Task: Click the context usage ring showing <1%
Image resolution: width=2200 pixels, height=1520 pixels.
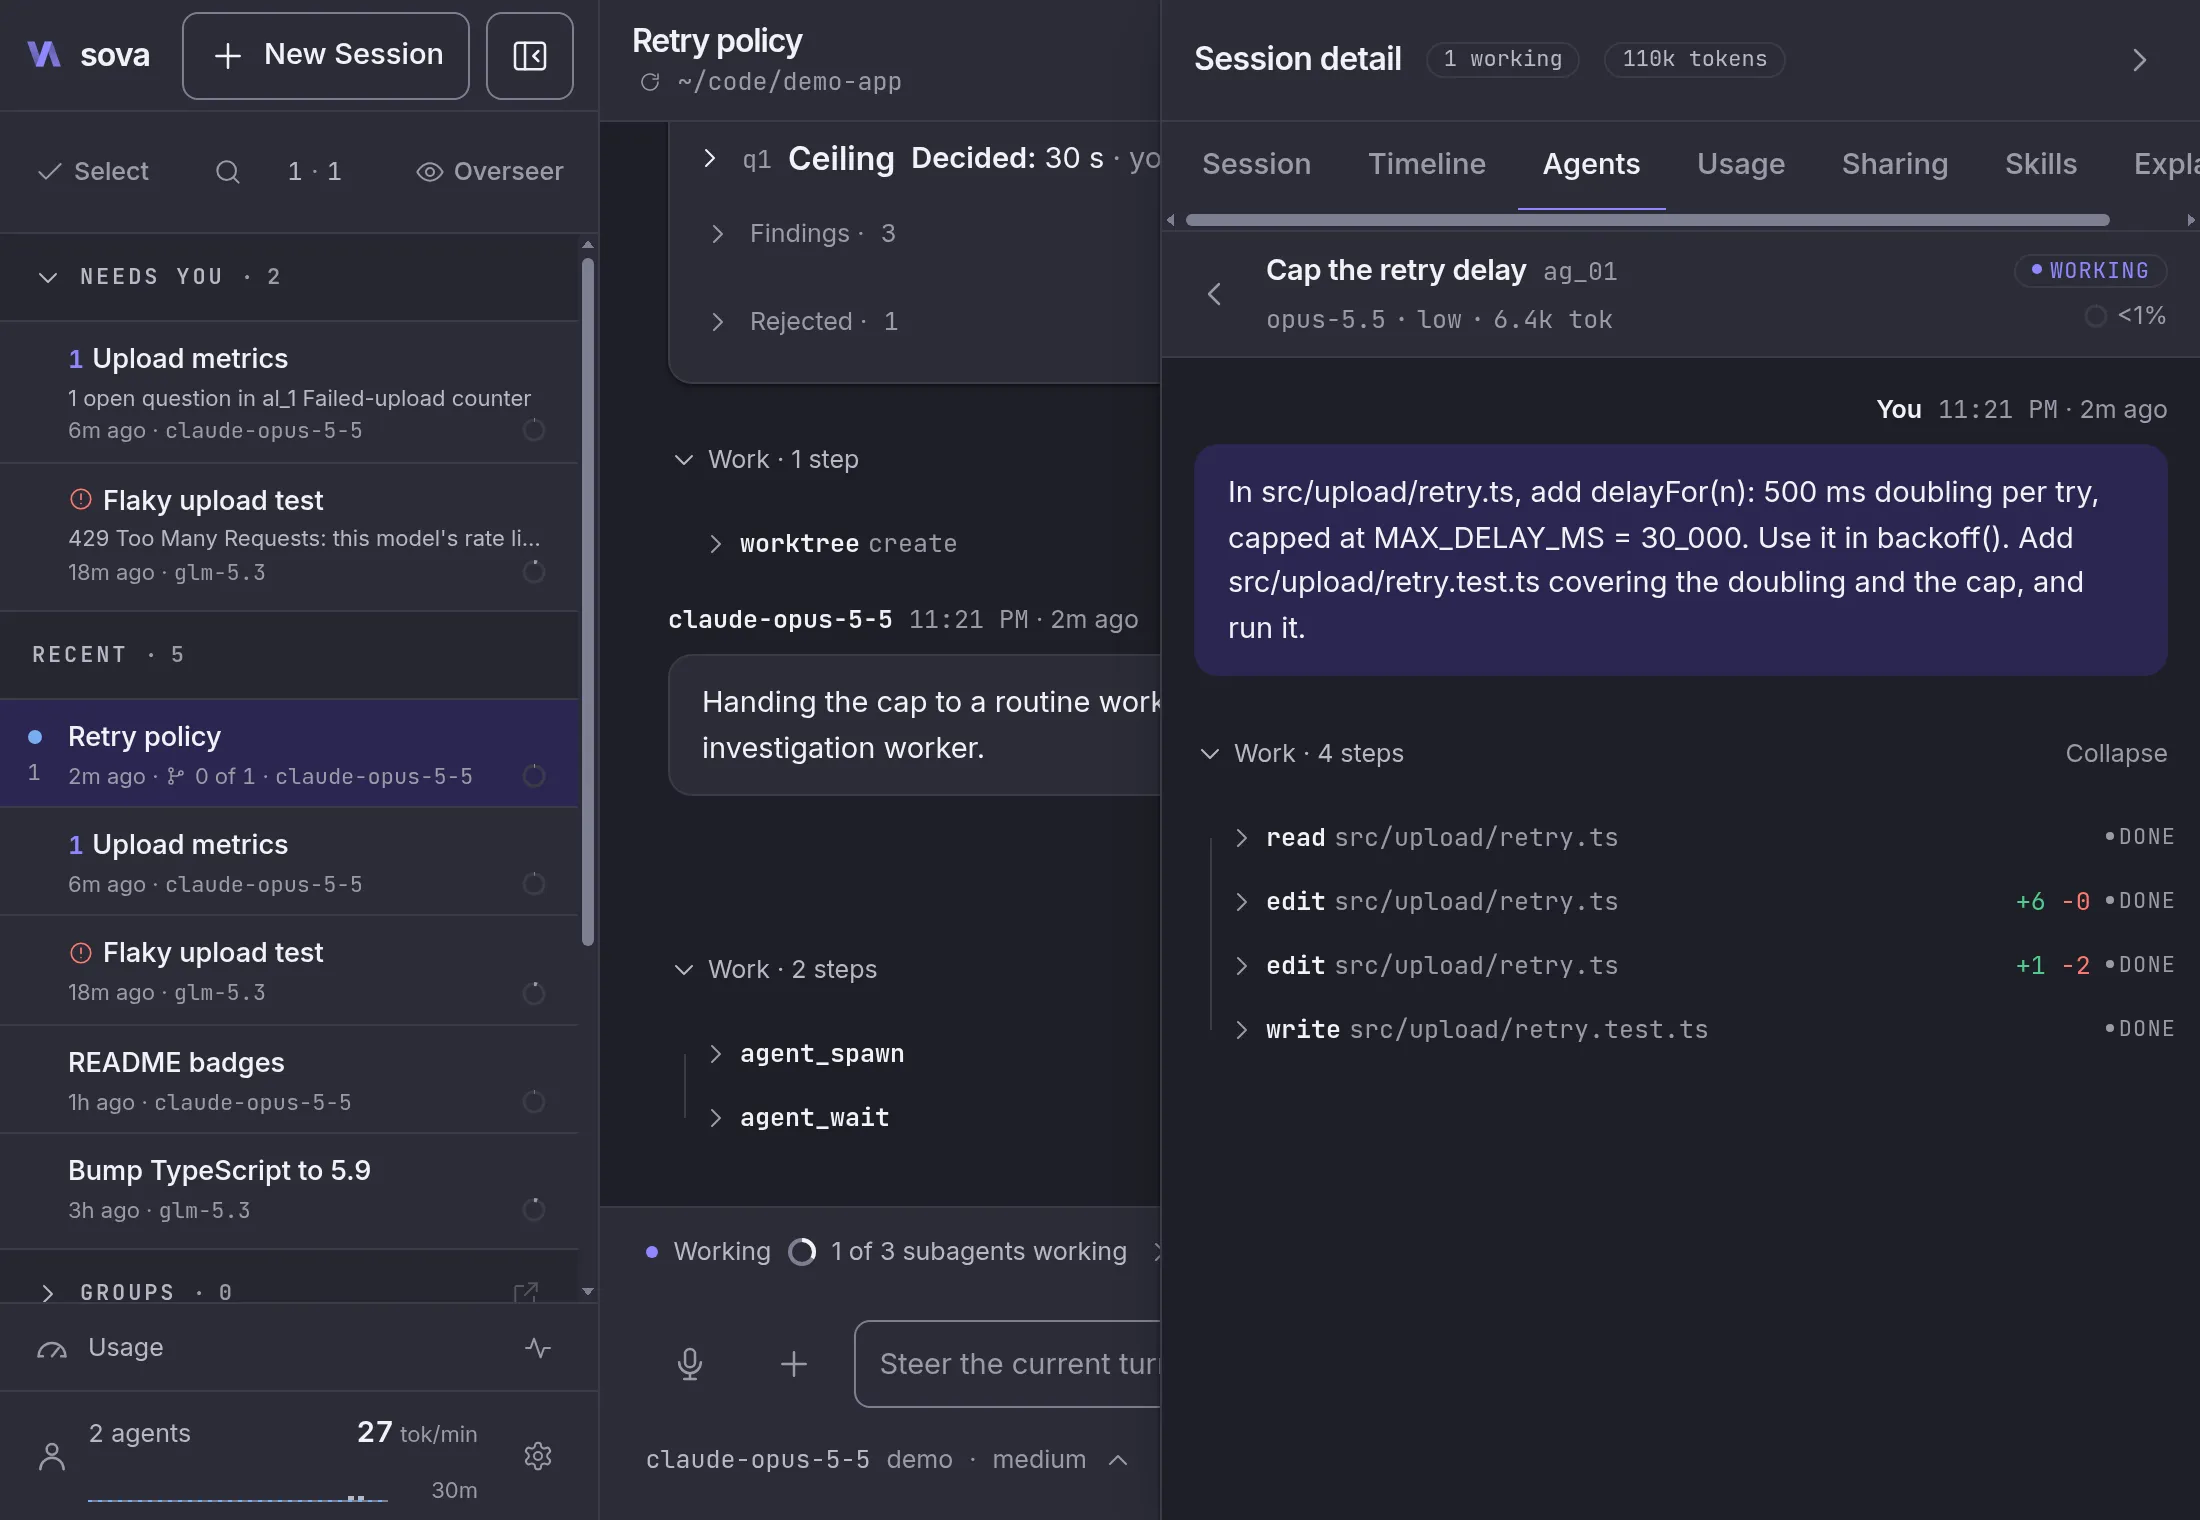Action: [2096, 316]
